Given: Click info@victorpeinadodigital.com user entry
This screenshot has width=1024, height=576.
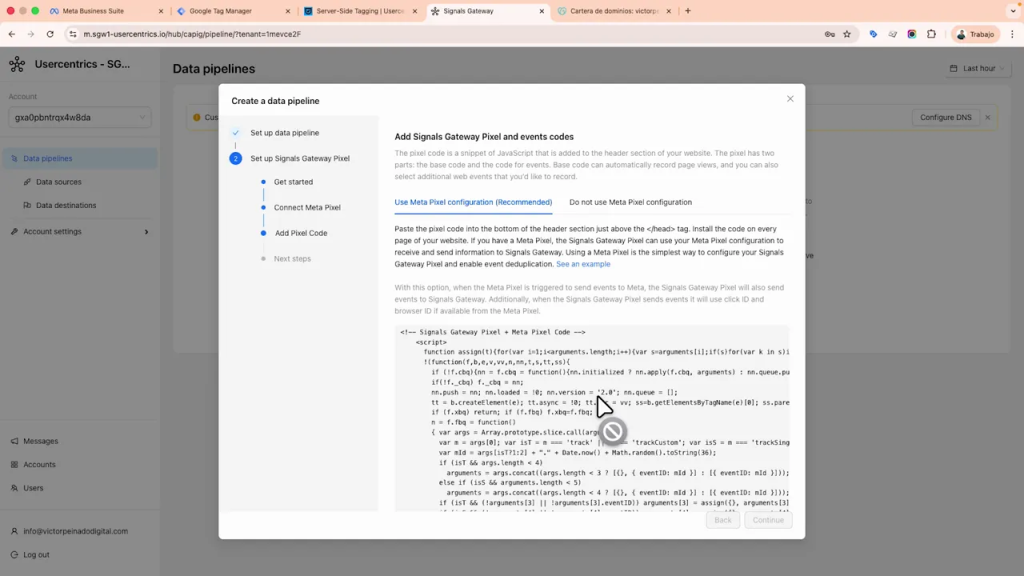Looking at the screenshot, I should coord(75,531).
